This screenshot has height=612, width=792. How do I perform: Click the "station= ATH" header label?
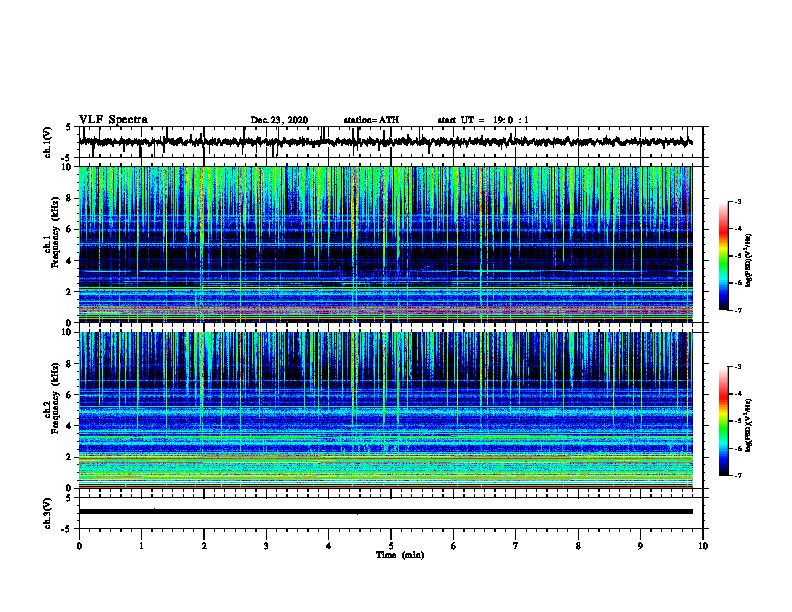(371, 120)
